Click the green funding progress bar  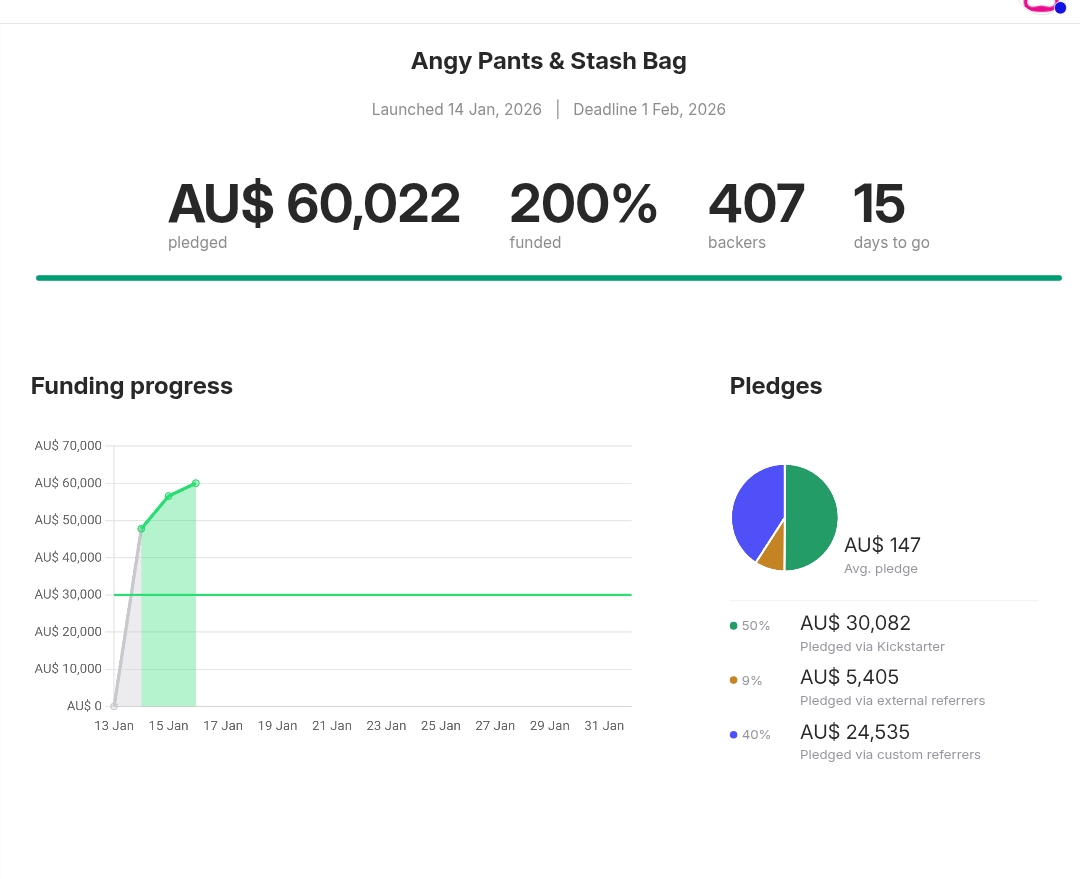[548, 278]
